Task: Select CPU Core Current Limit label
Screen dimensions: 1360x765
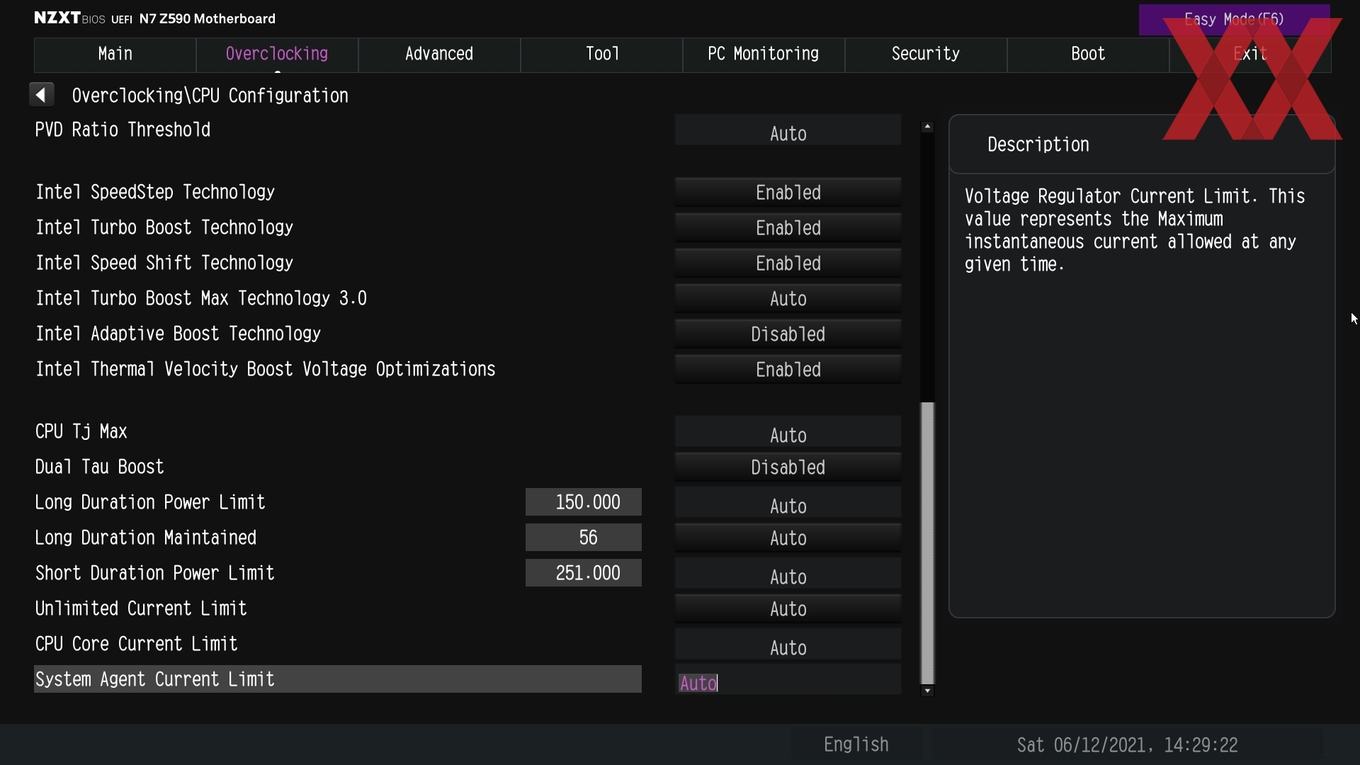Action: click(x=136, y=644)
